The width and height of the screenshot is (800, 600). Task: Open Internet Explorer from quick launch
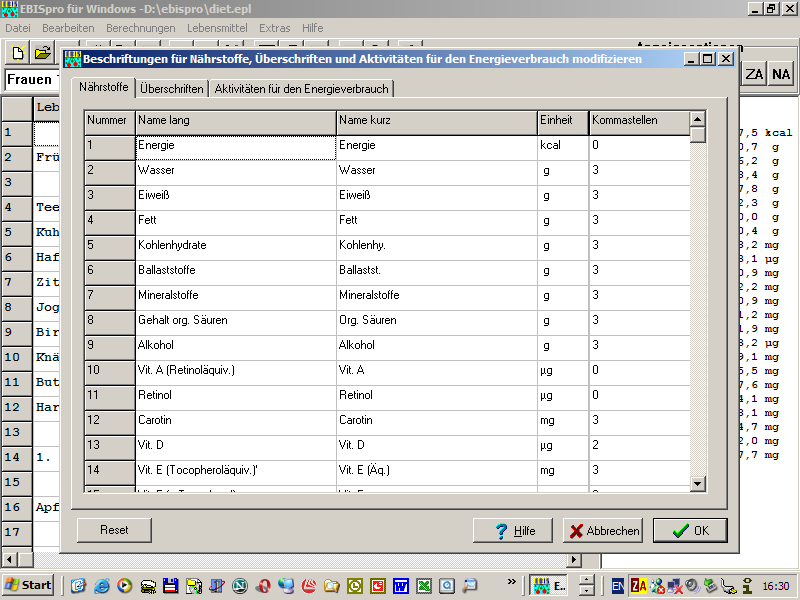click(101, 585)
